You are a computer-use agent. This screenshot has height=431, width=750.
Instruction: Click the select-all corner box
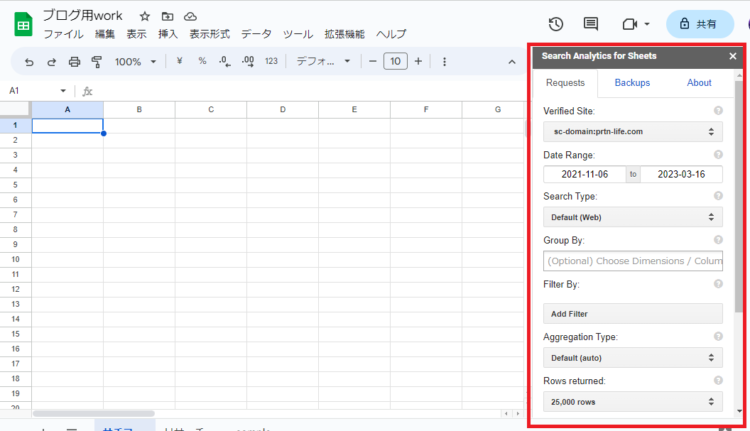click(x=15, y=110)
